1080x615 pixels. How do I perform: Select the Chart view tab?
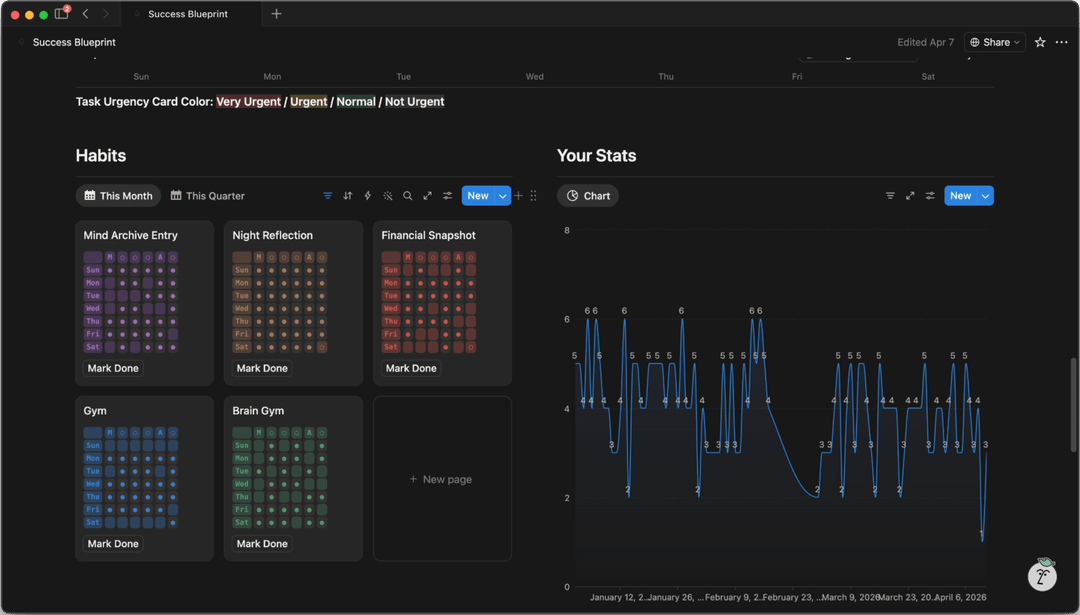point(588,196)
